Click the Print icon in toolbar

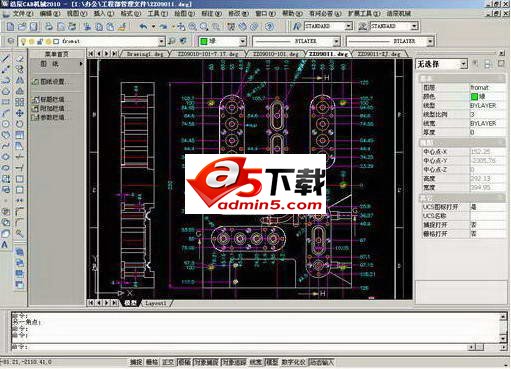49,26
